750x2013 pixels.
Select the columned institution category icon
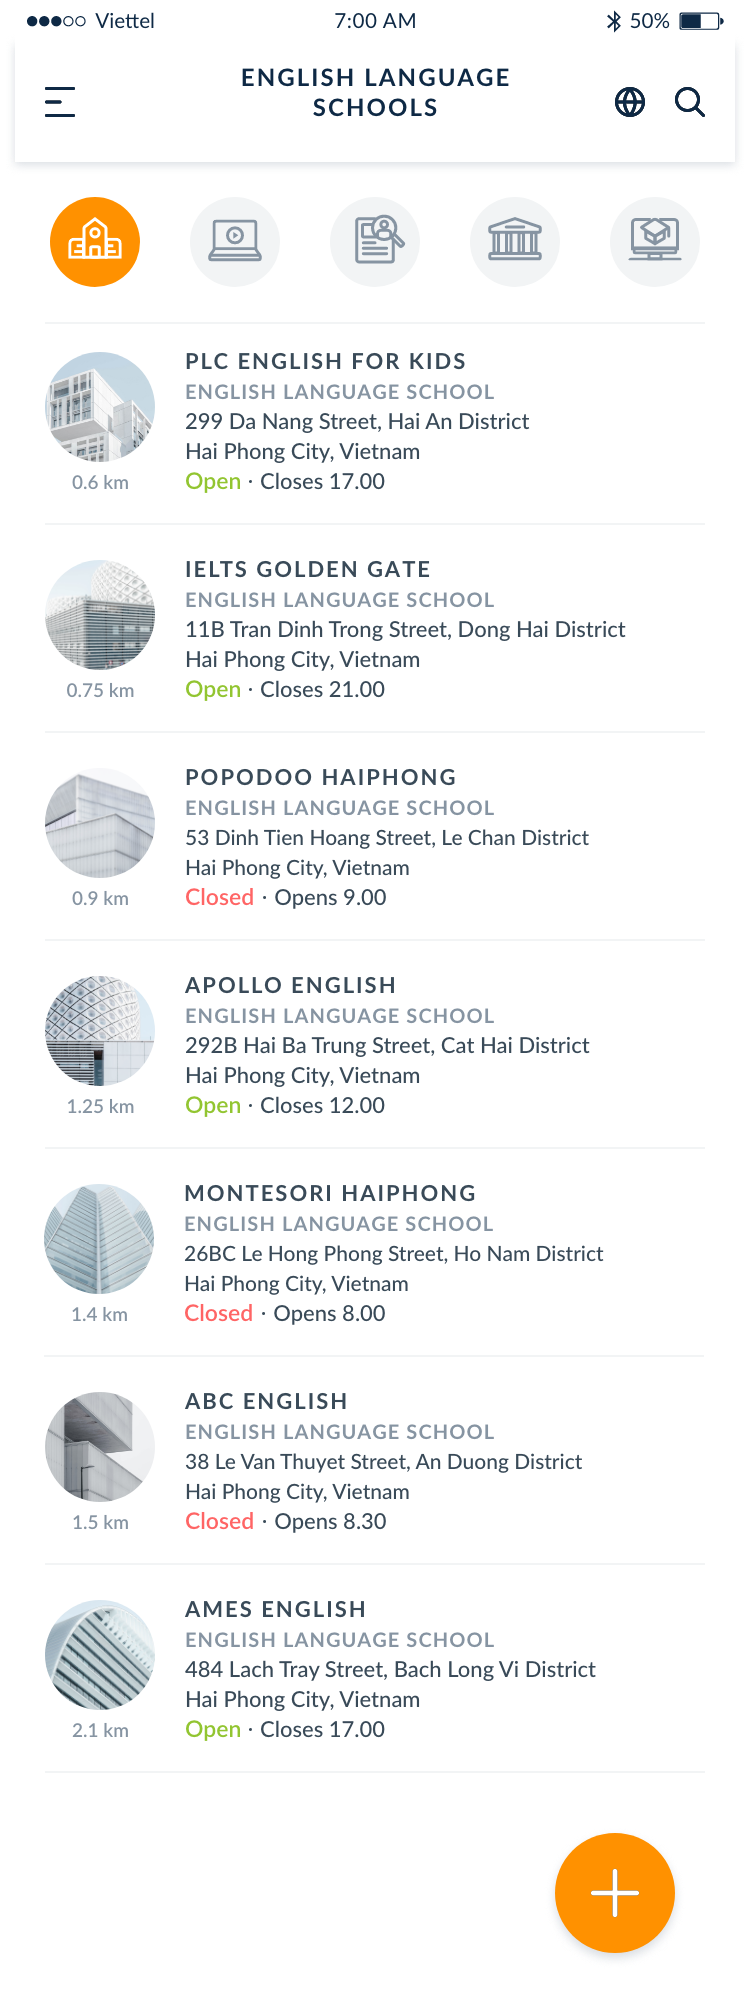pos(515,242)
